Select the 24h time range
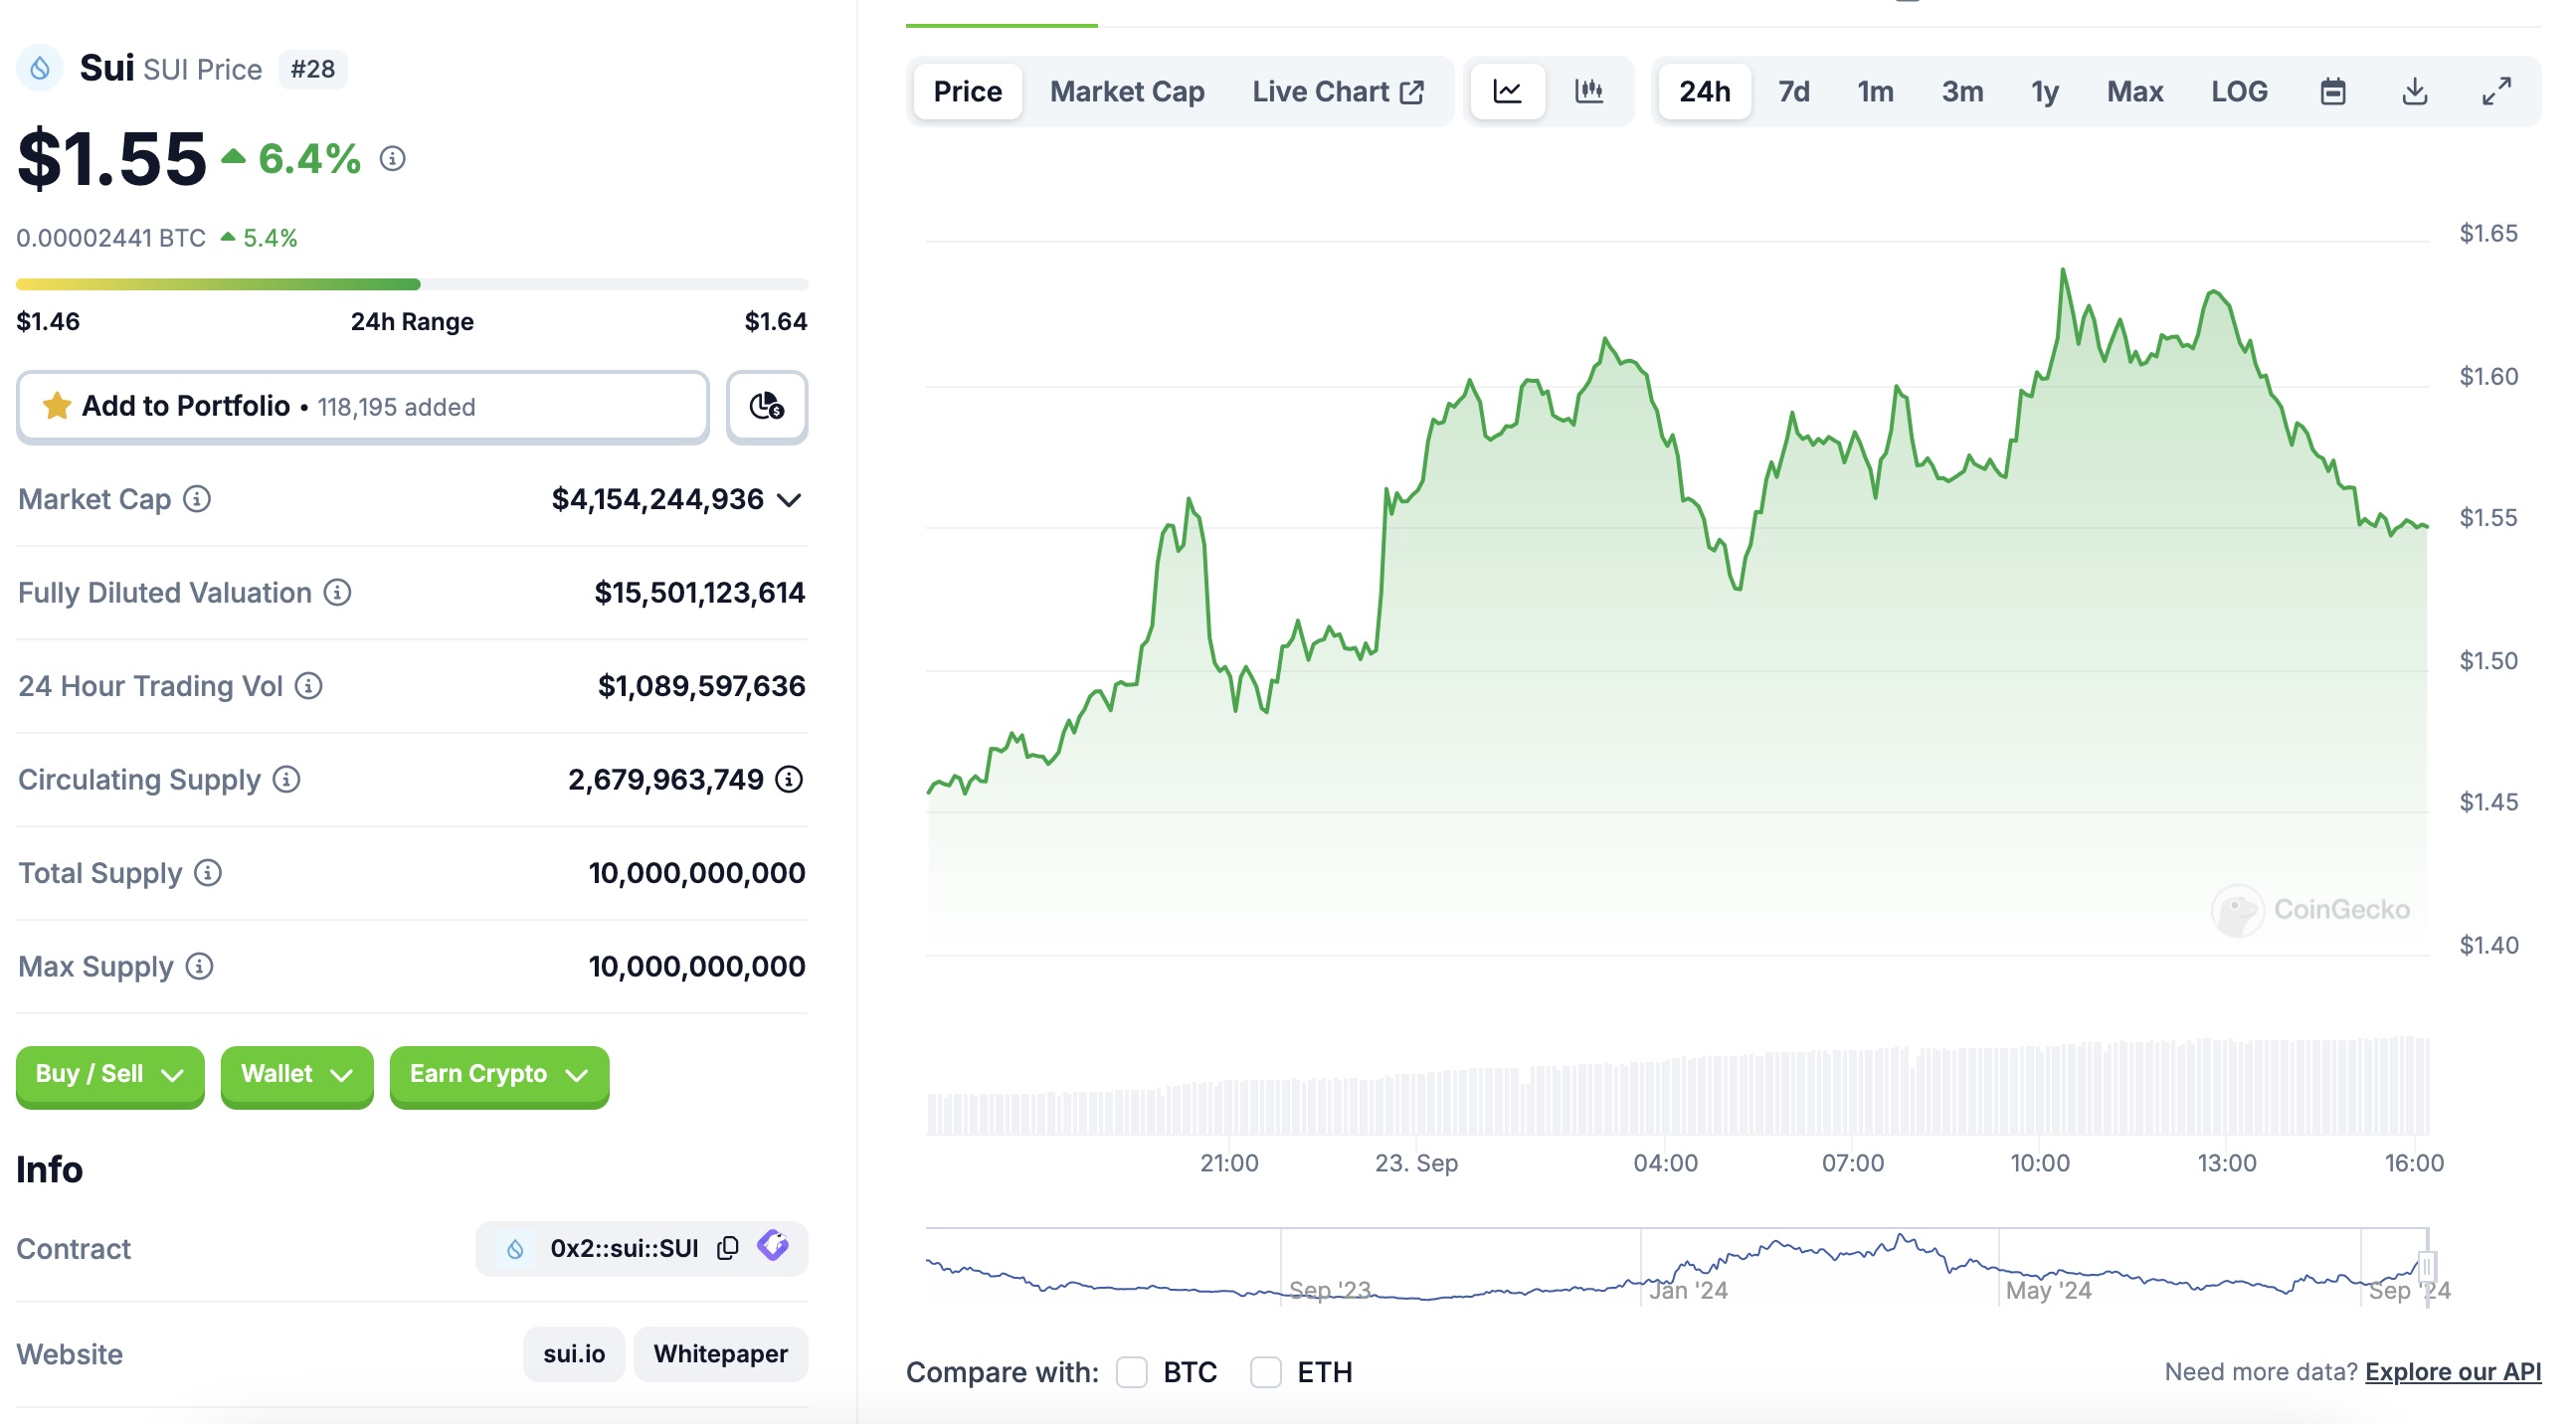The height and width of the screenshot is (1424, 2576). tap(1704, 92)
